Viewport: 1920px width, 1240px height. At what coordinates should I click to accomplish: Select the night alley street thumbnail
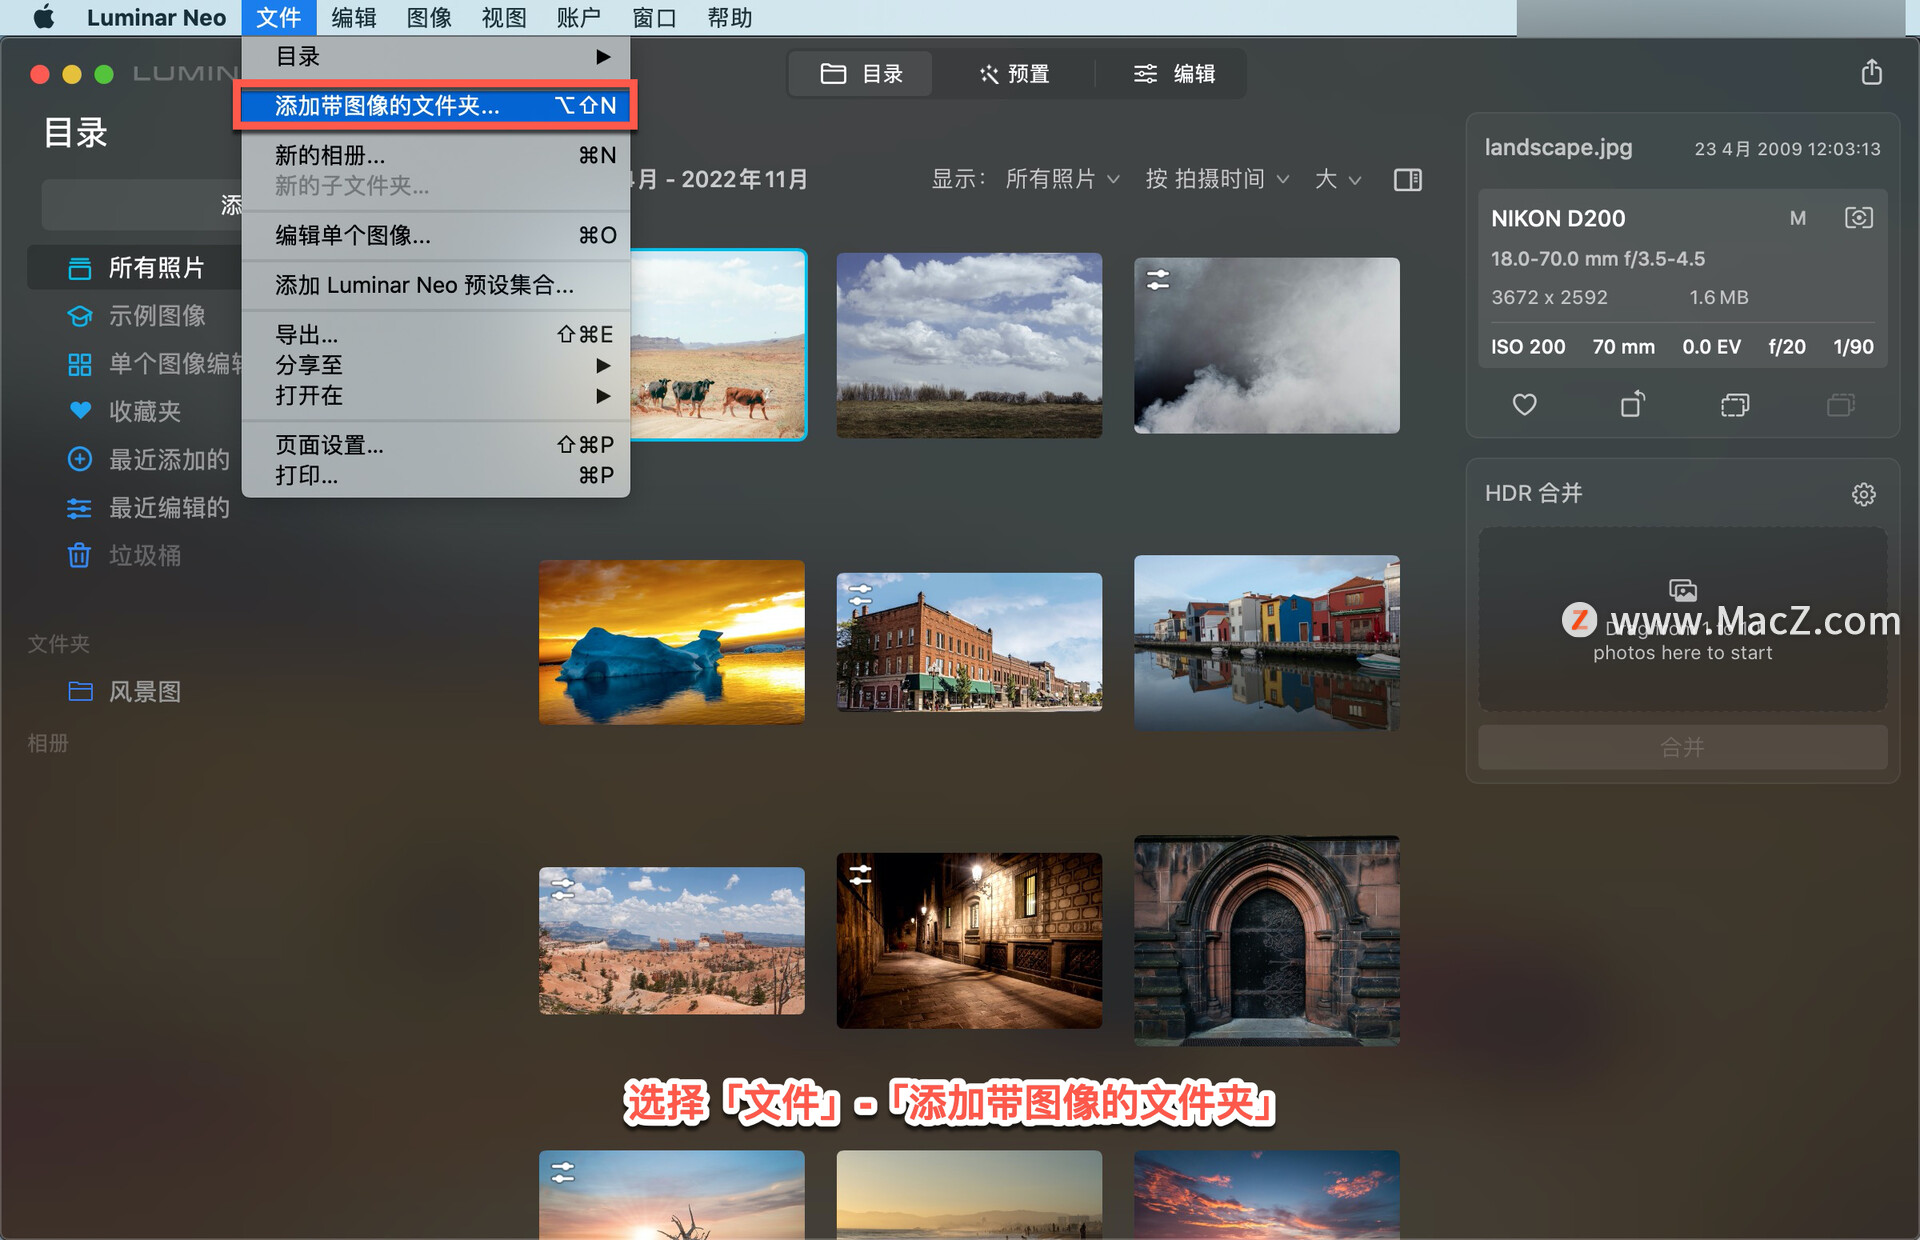[969, 940]
